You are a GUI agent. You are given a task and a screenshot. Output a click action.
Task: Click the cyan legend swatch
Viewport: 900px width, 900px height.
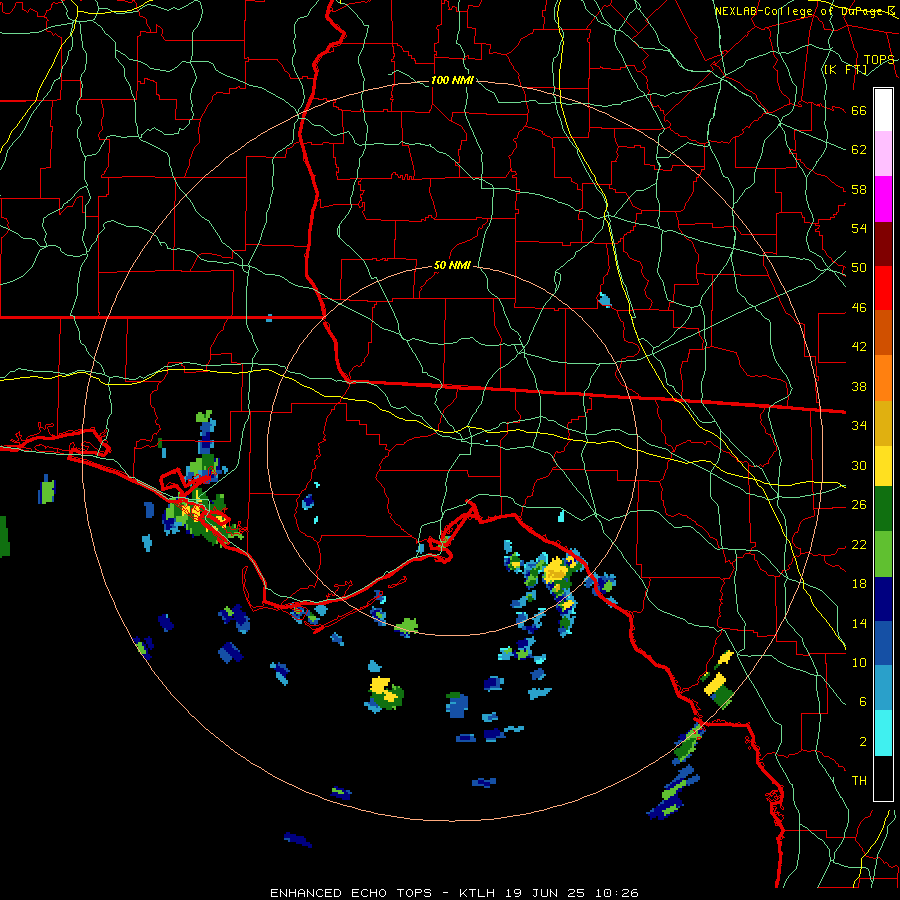[883, 733]
